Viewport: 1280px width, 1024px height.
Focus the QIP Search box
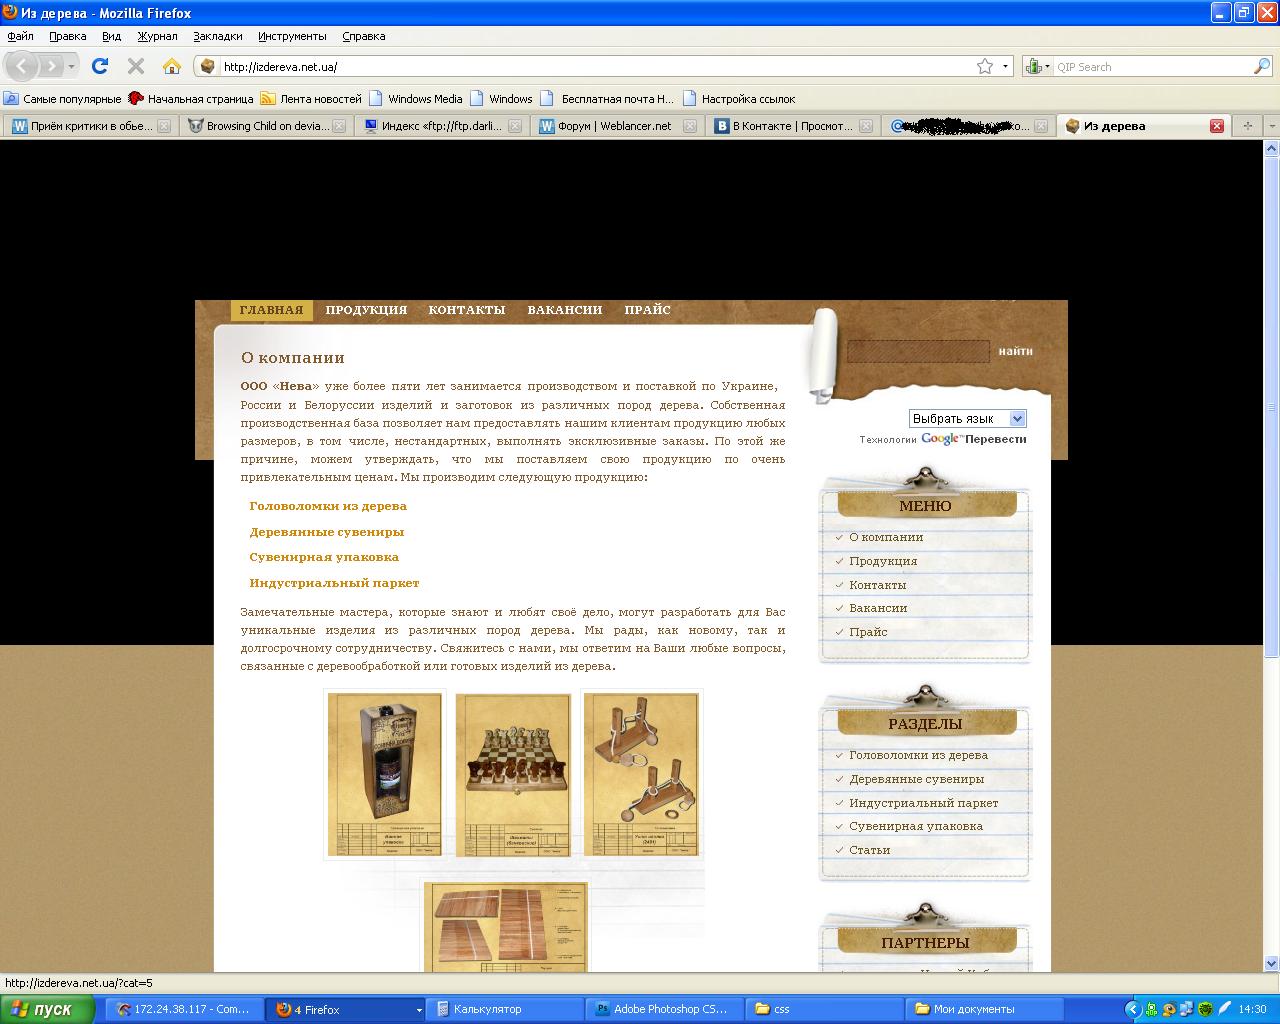pyautogui.click(x=1153, y=67)
